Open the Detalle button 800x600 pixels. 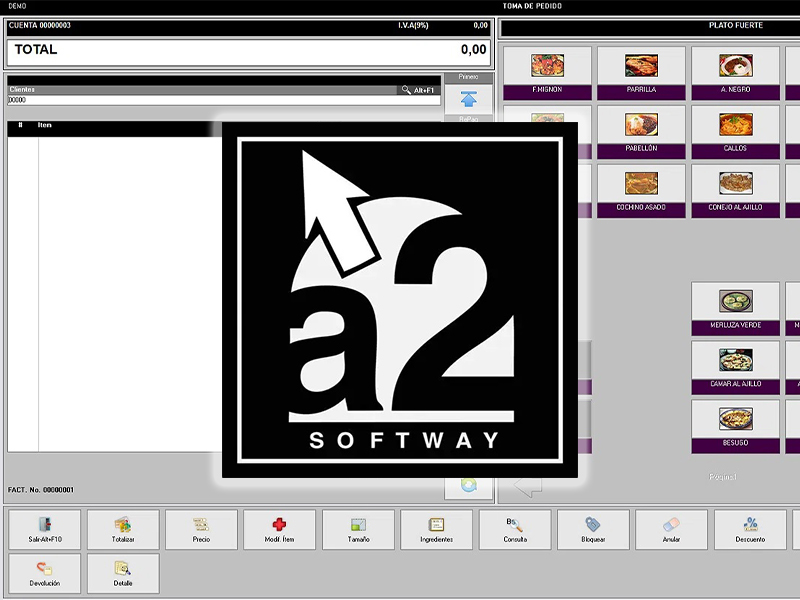coord(123,573)
